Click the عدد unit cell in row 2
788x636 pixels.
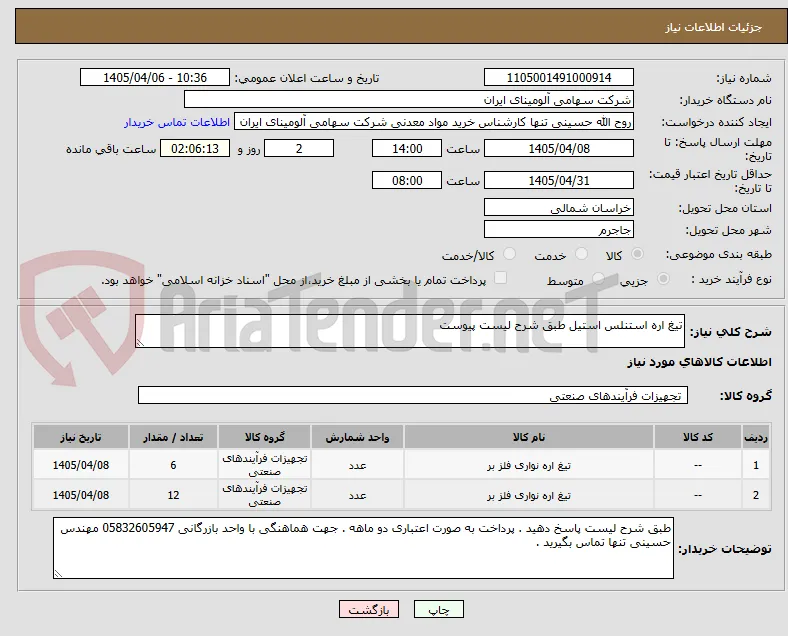tap(357, 495)
